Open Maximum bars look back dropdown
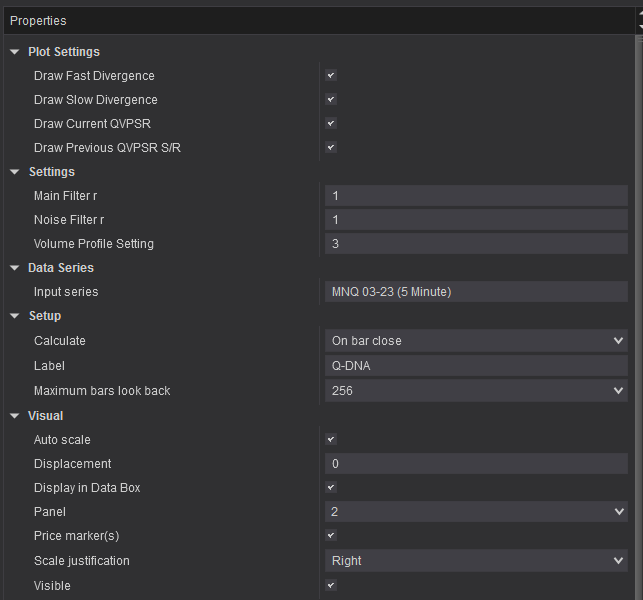This screenshot has width=643, height=600. pos(476,391)
